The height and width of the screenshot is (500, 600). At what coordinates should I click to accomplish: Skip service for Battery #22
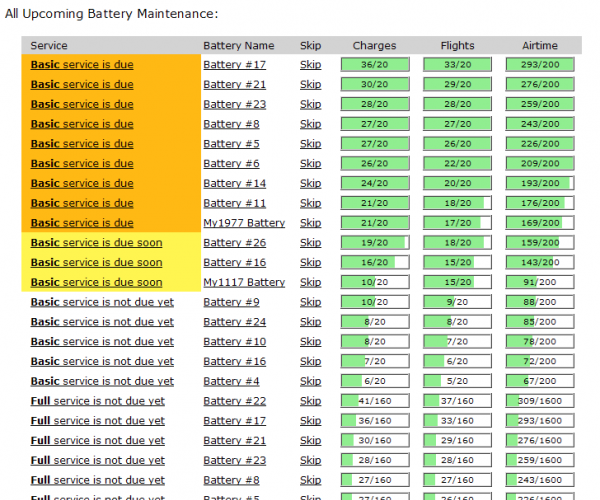pyautogui.click(x=310, y=401)
